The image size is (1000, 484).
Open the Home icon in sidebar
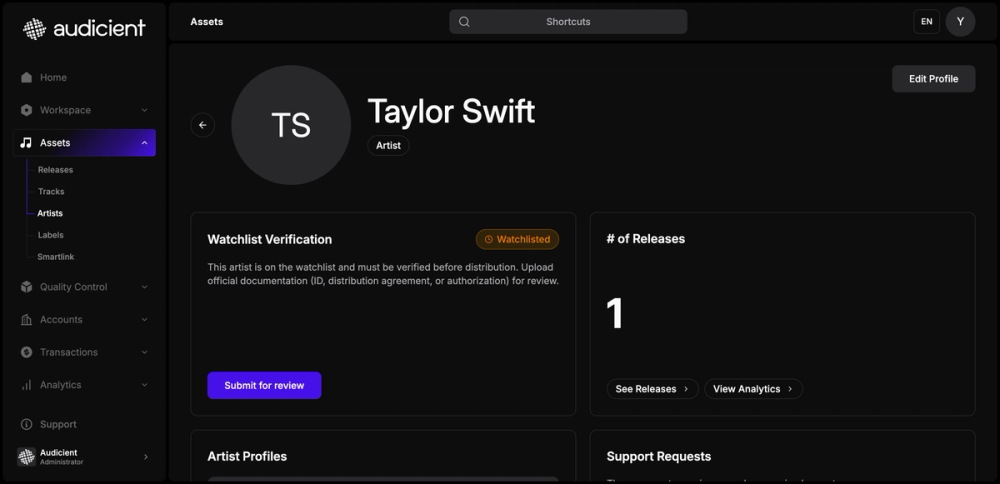click(26, 77)
